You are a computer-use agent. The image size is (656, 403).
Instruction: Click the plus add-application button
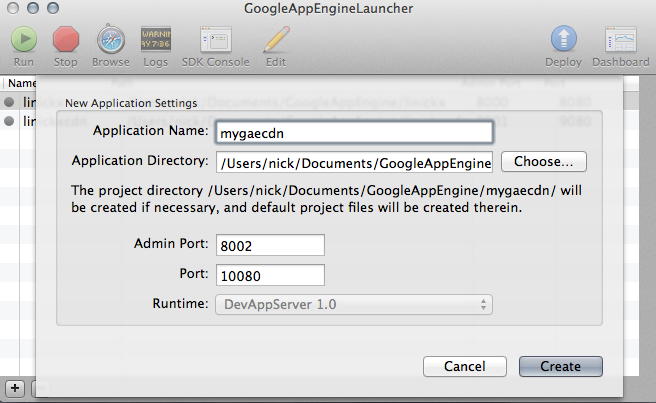pos(15,388)
